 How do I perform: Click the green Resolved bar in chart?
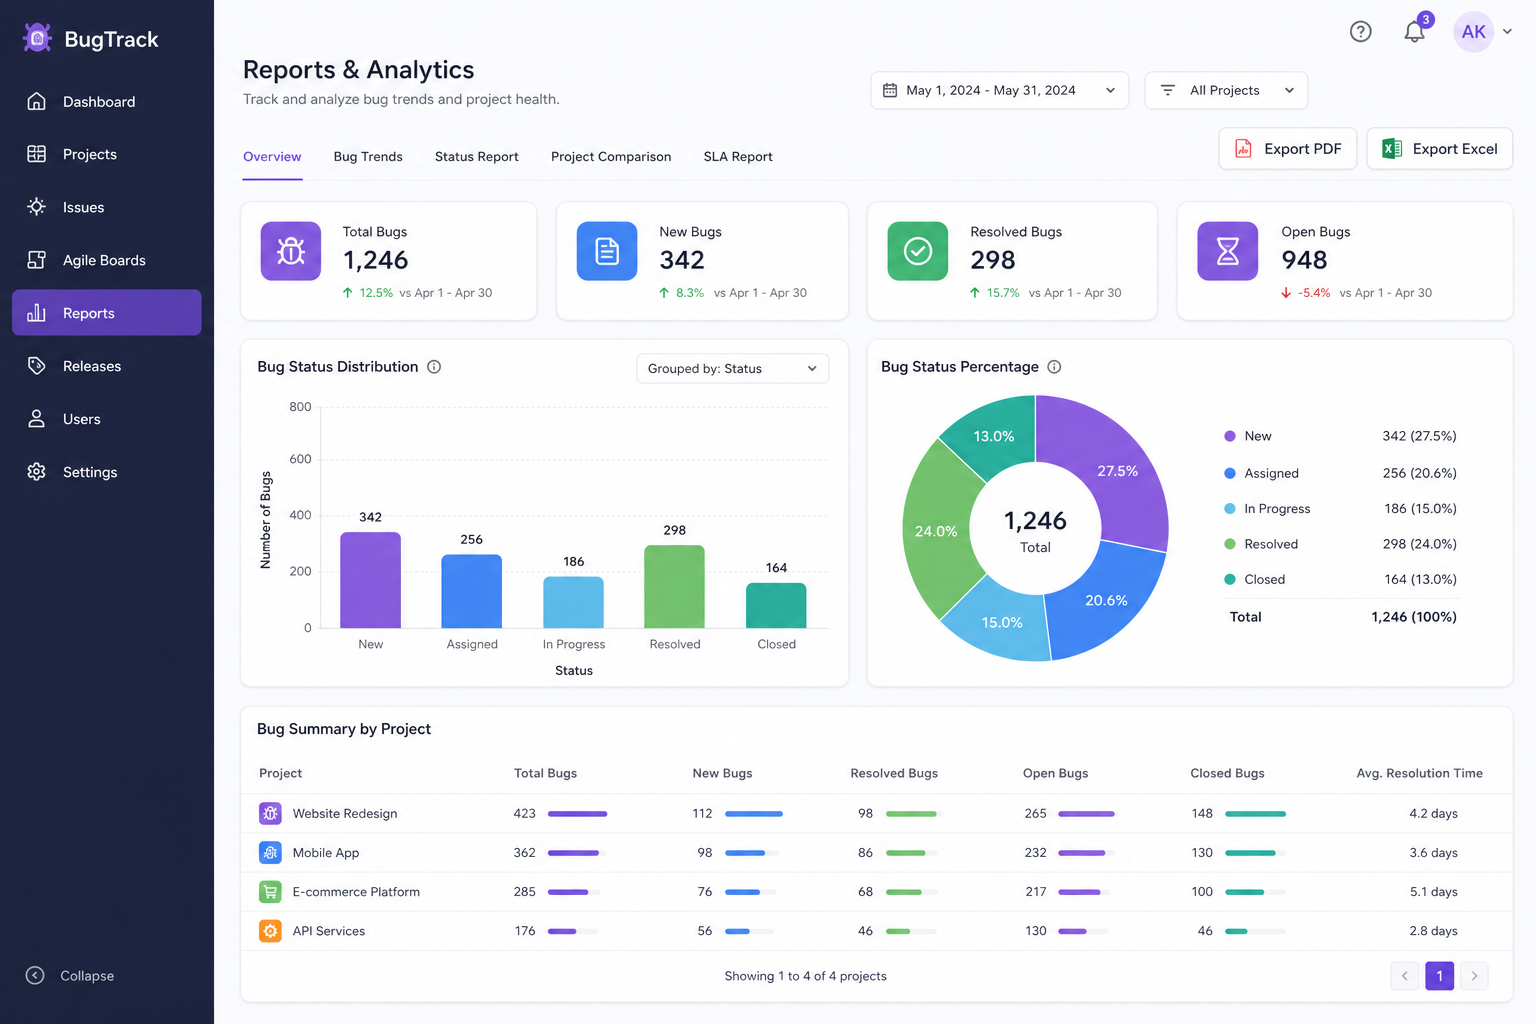pos(674,586)
